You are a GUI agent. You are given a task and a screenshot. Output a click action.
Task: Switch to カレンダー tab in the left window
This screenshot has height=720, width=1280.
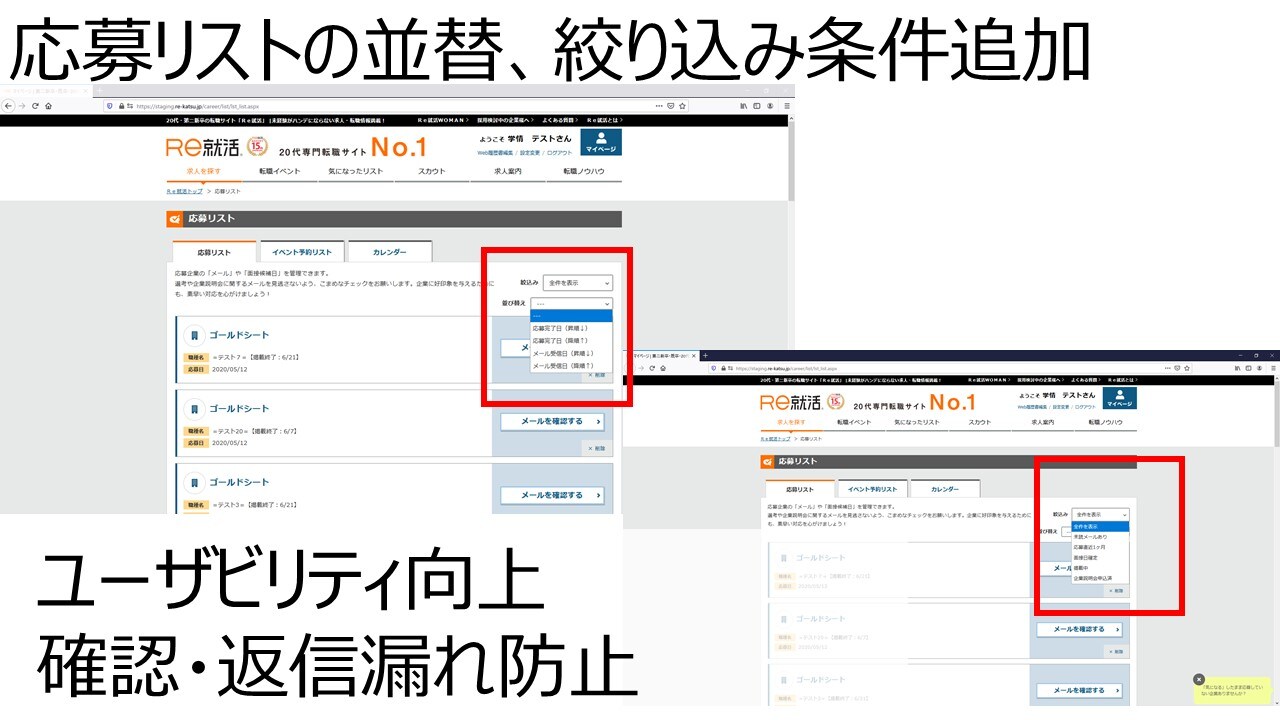390,253
